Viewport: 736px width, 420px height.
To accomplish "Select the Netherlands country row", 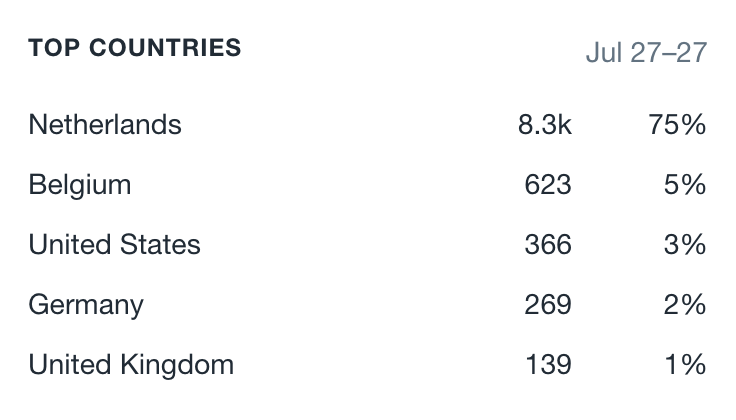I will (367, 125).
